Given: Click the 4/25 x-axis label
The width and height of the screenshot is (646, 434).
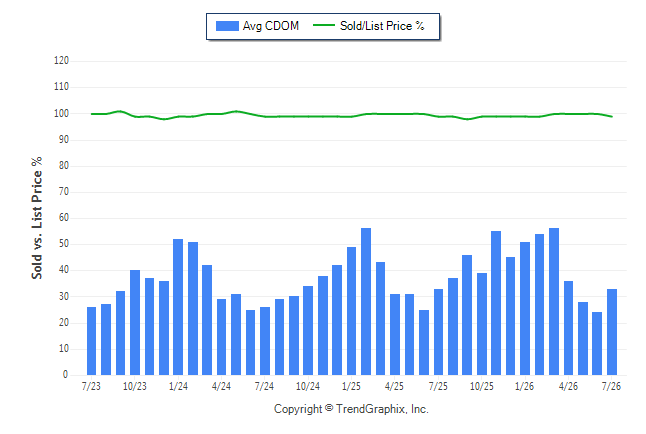Looking at the screenshot, I should tap(394, 386).
